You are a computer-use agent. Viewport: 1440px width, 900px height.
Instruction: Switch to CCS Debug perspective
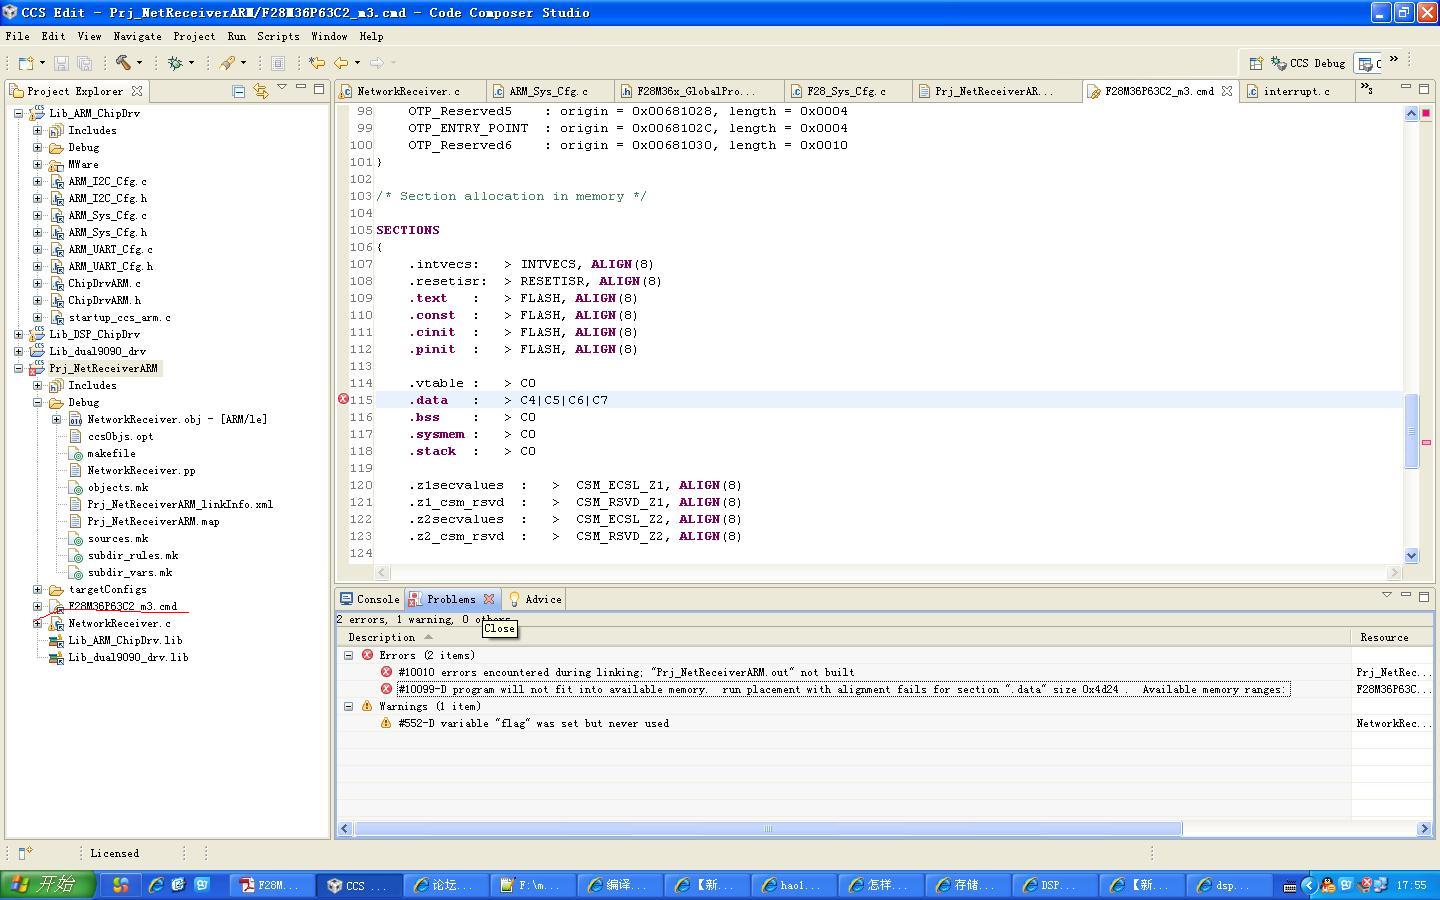point(1308,63)
